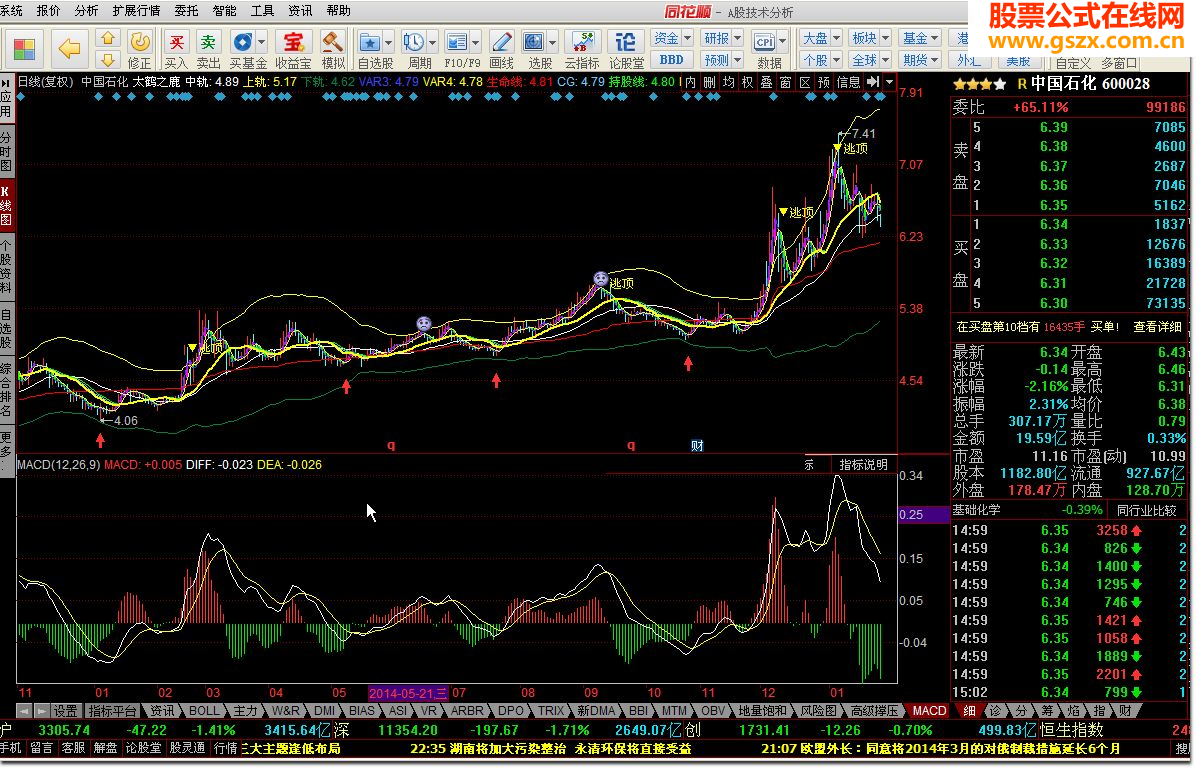Click the BBD toolbar button
This screenshot has height=768, width=1196.
point(671,59)
